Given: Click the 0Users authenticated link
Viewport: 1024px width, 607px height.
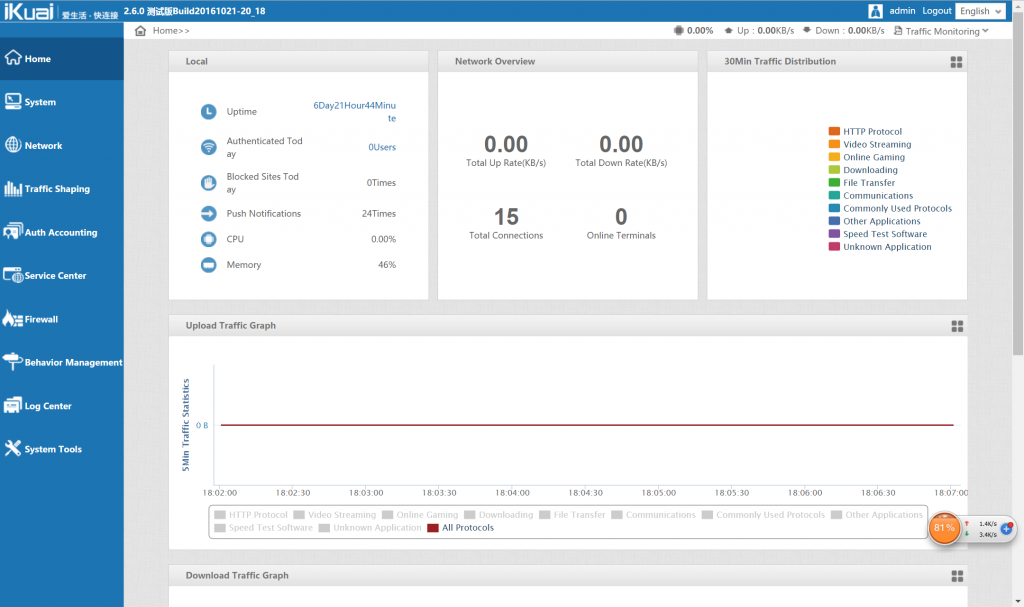Looking at the screenshot, I should (382, 147).
